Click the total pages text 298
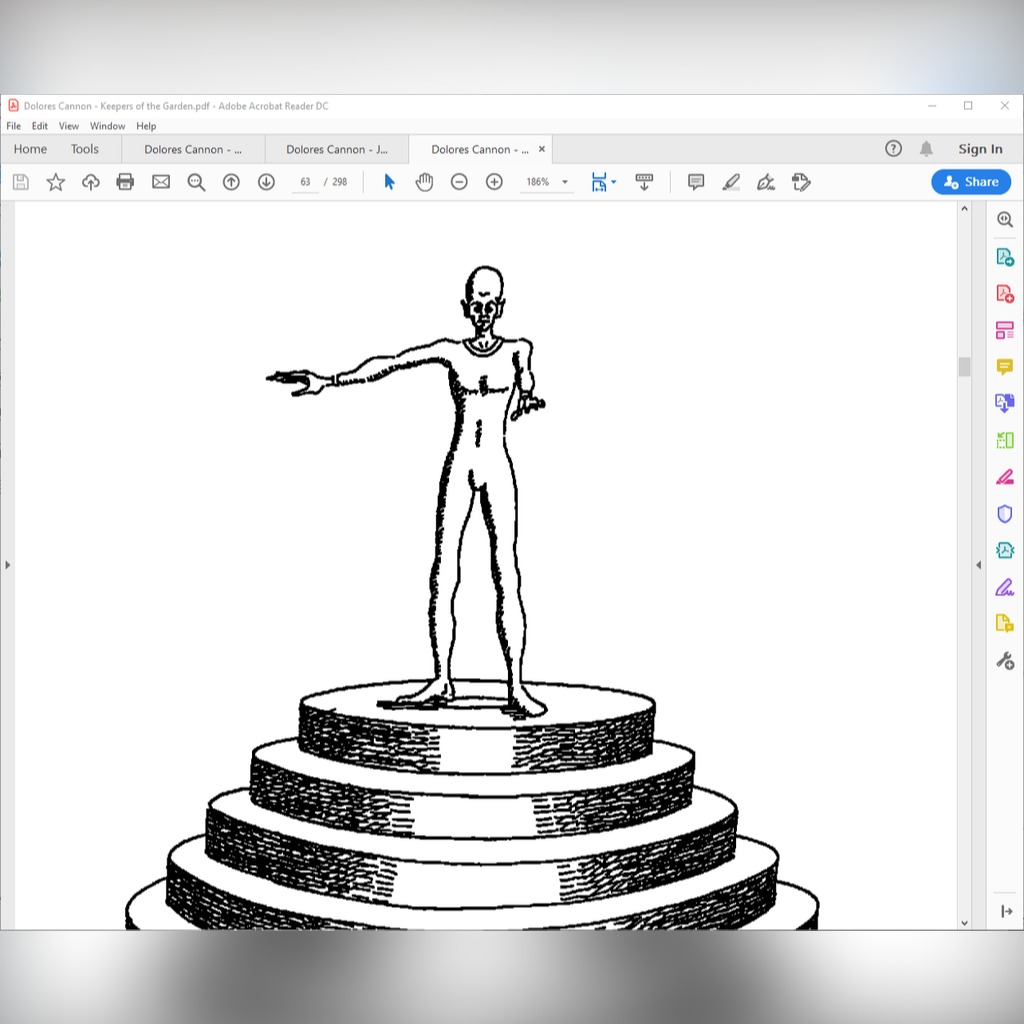 pyautogui.click(x=340, y=182)
